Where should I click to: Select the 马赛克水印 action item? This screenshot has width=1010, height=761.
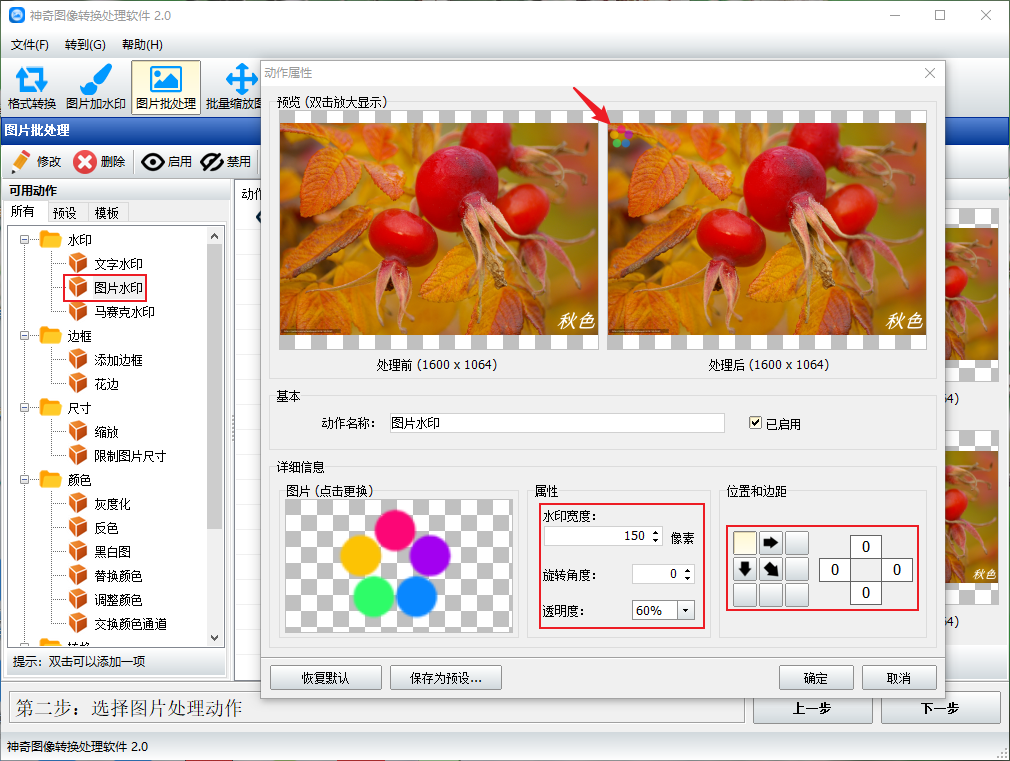pyautogui.click(x=124, y=312)
